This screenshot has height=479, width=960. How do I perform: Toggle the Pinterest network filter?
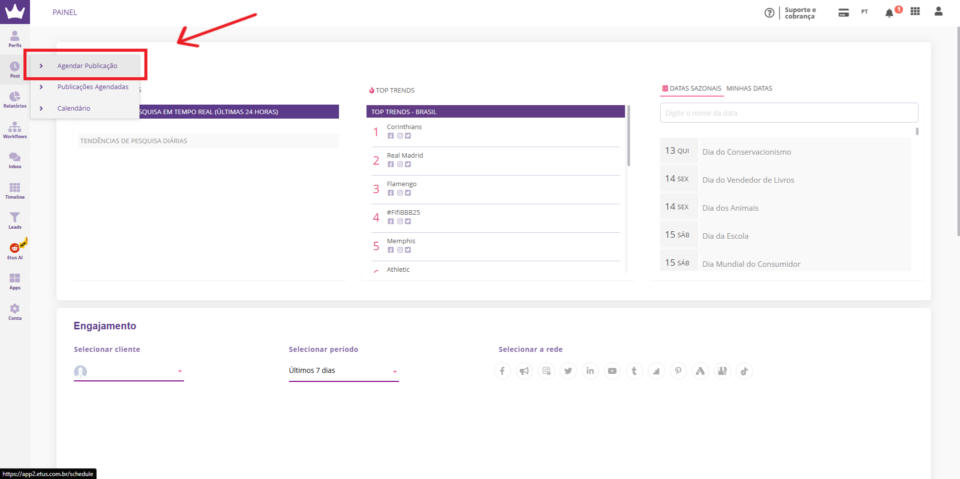click(x=678, y=371)
